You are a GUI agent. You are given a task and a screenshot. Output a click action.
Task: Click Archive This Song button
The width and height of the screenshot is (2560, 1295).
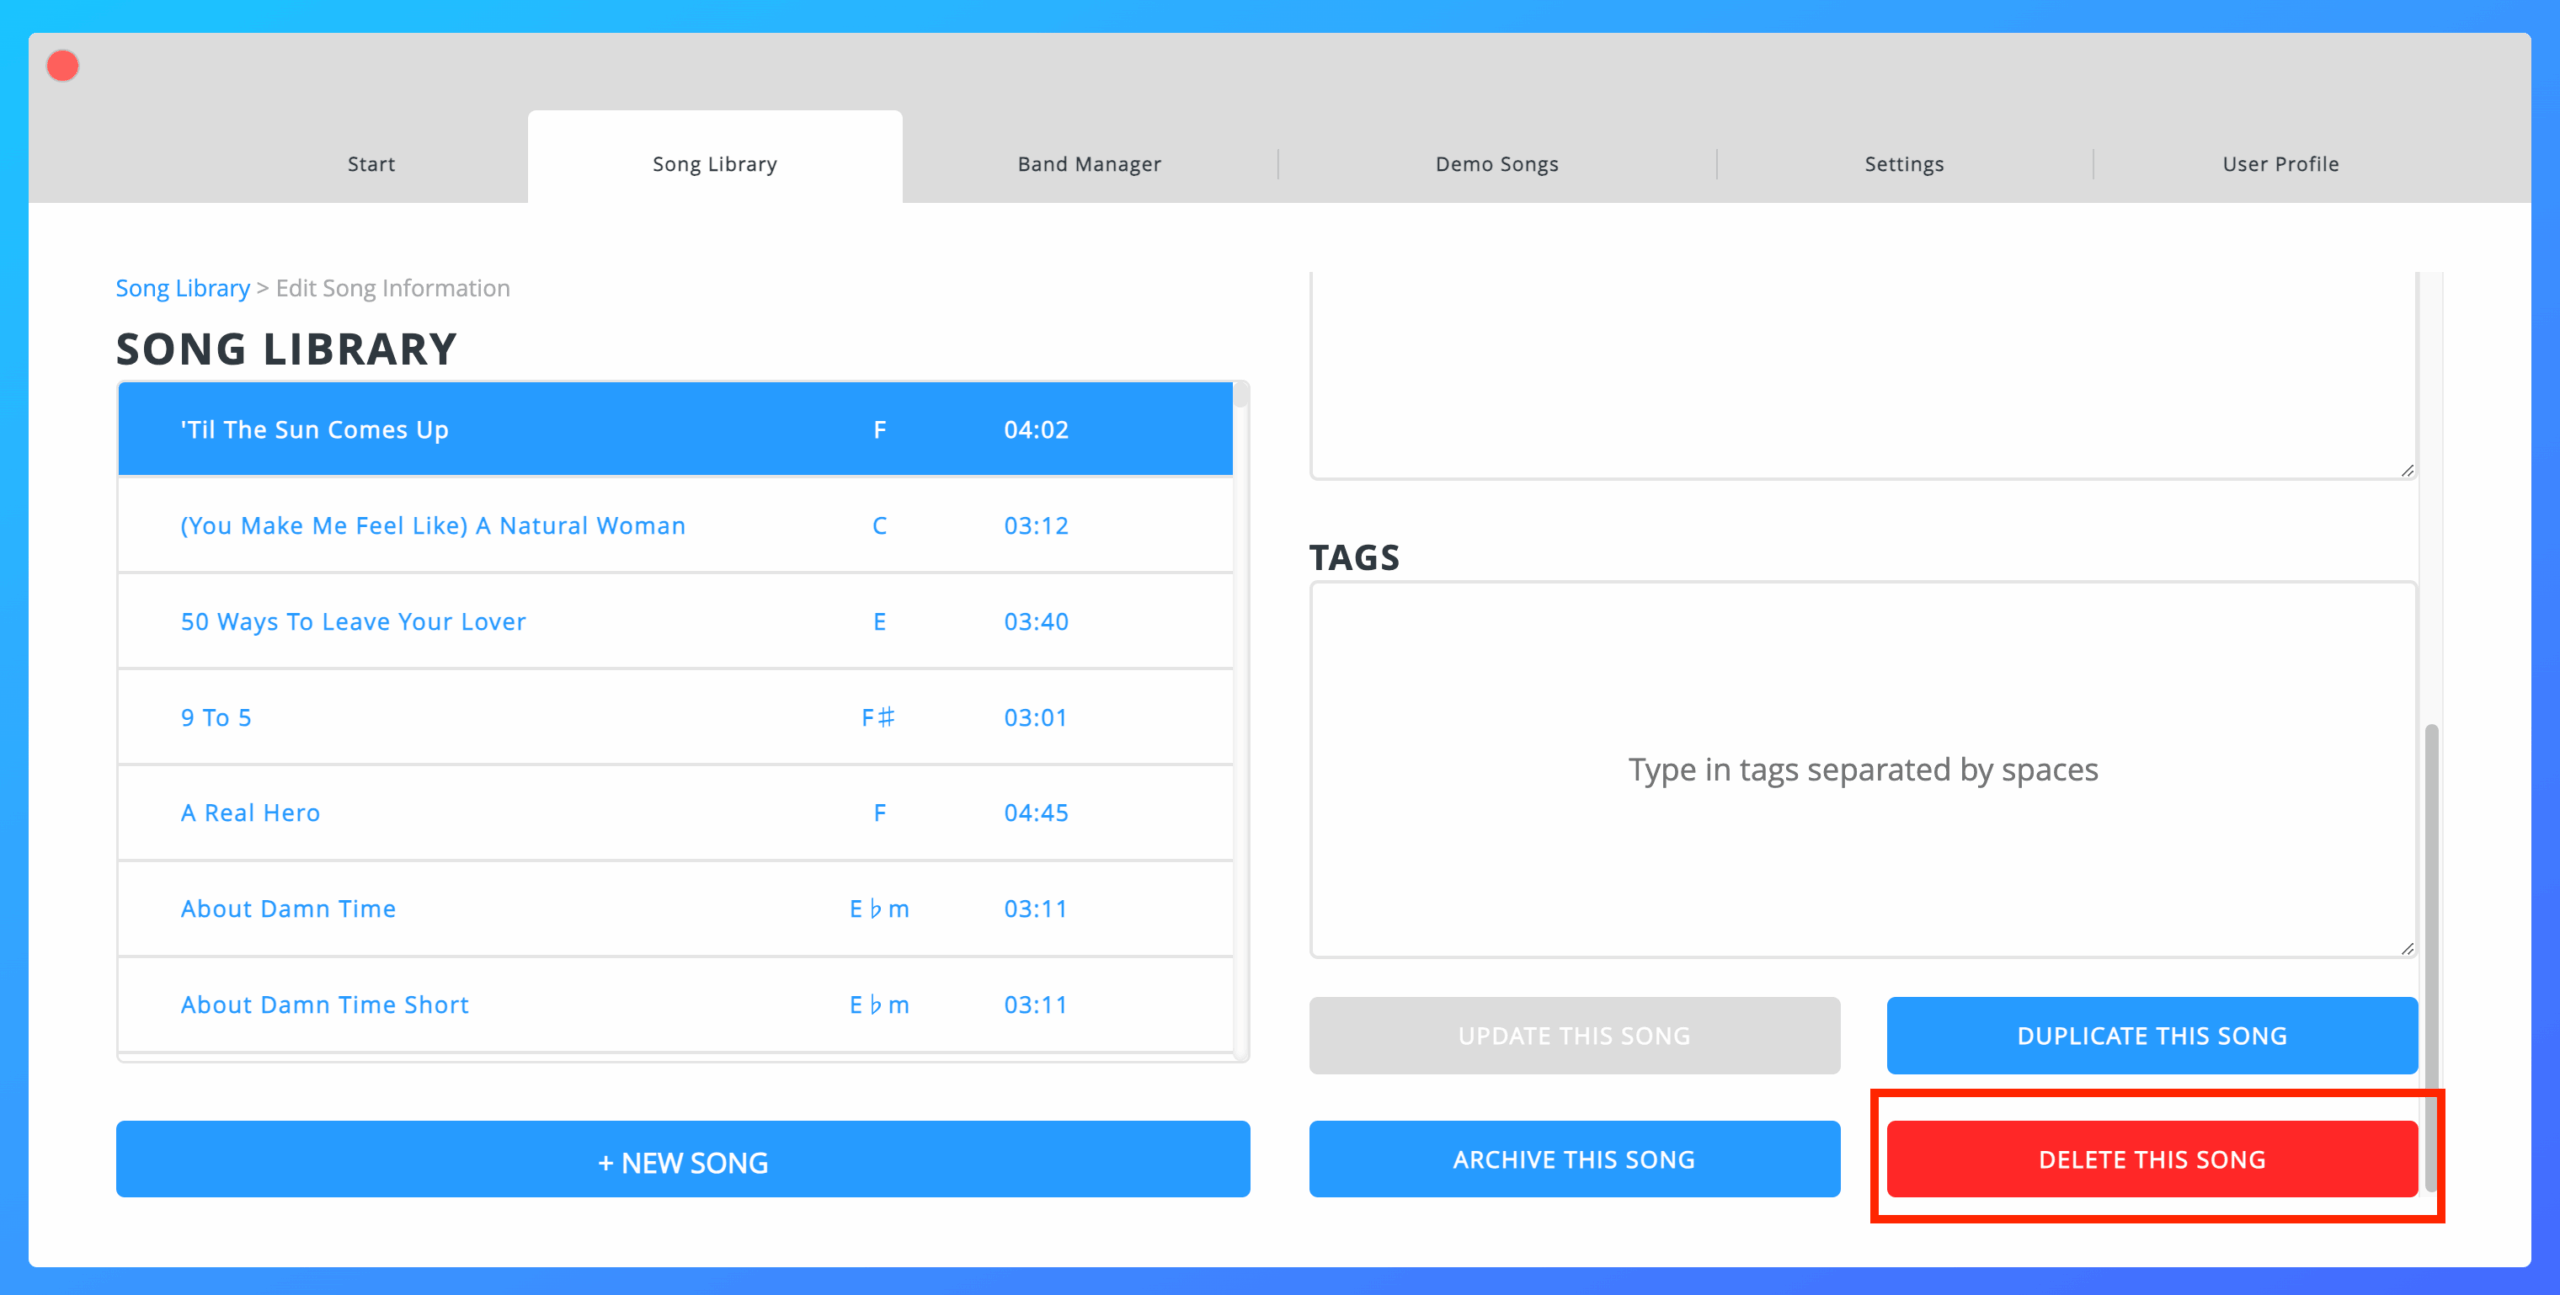1574,1160
